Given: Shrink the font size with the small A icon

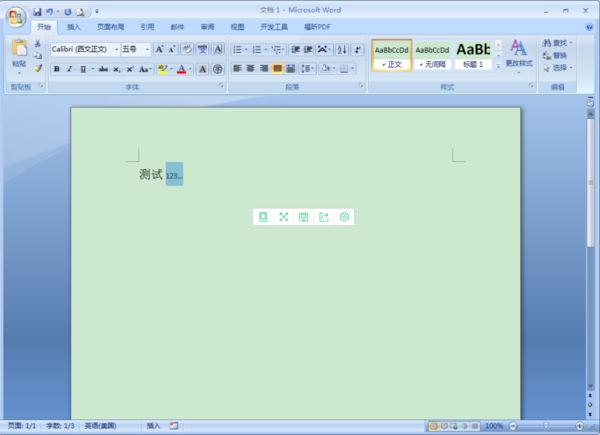Looking at the screenshot, I should coord(172,49).
